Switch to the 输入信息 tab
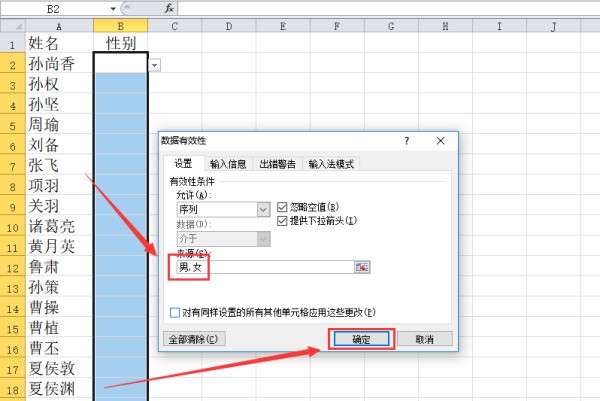Image resolution: width=600 pixels, height=401 pixels. [228, 164]
